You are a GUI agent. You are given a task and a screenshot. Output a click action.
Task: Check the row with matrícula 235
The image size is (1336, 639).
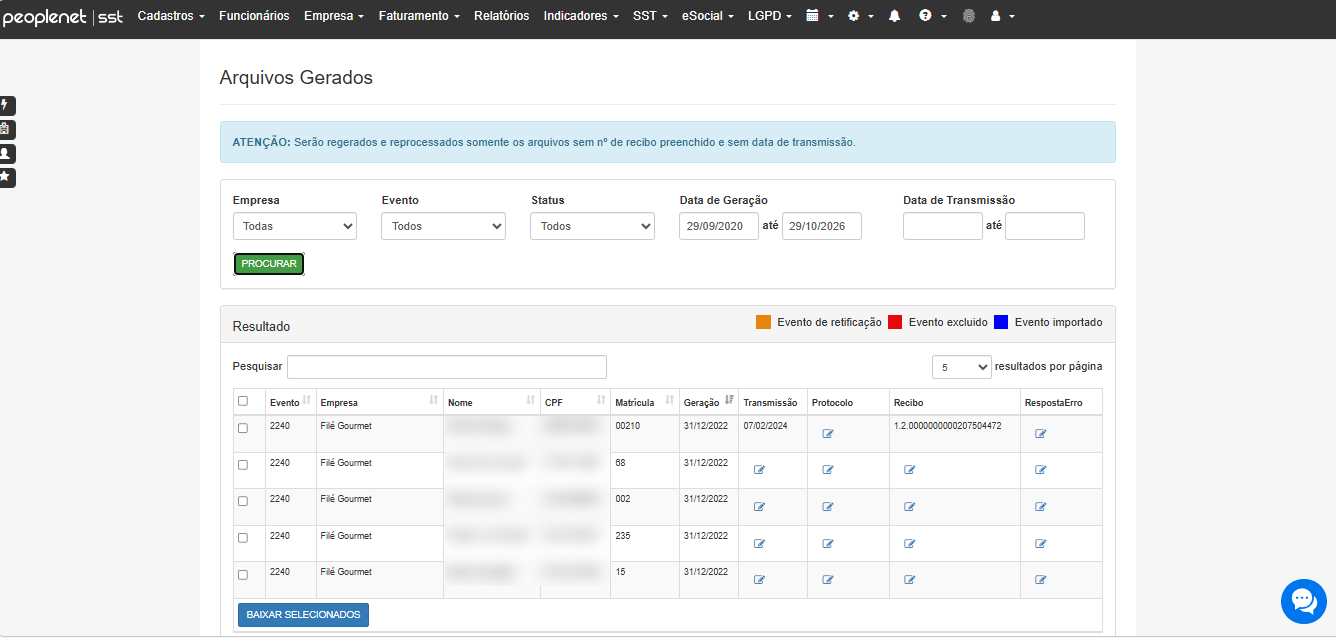[x=243, y=538]
